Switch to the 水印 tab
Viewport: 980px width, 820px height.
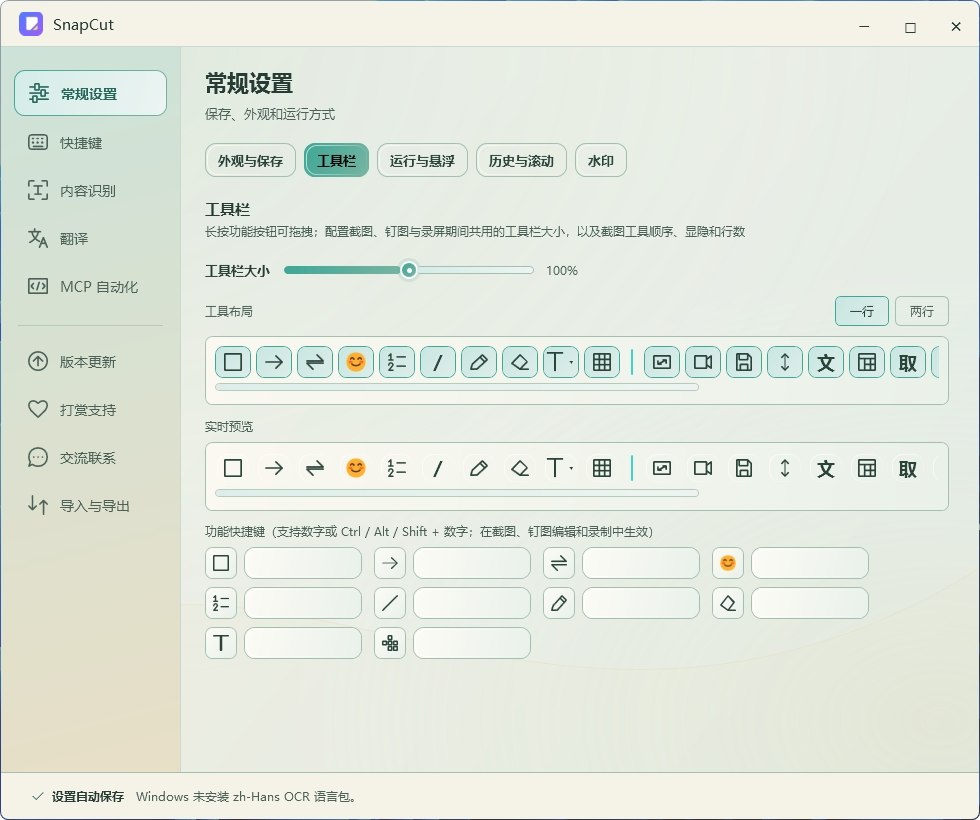tap(601, 161)
